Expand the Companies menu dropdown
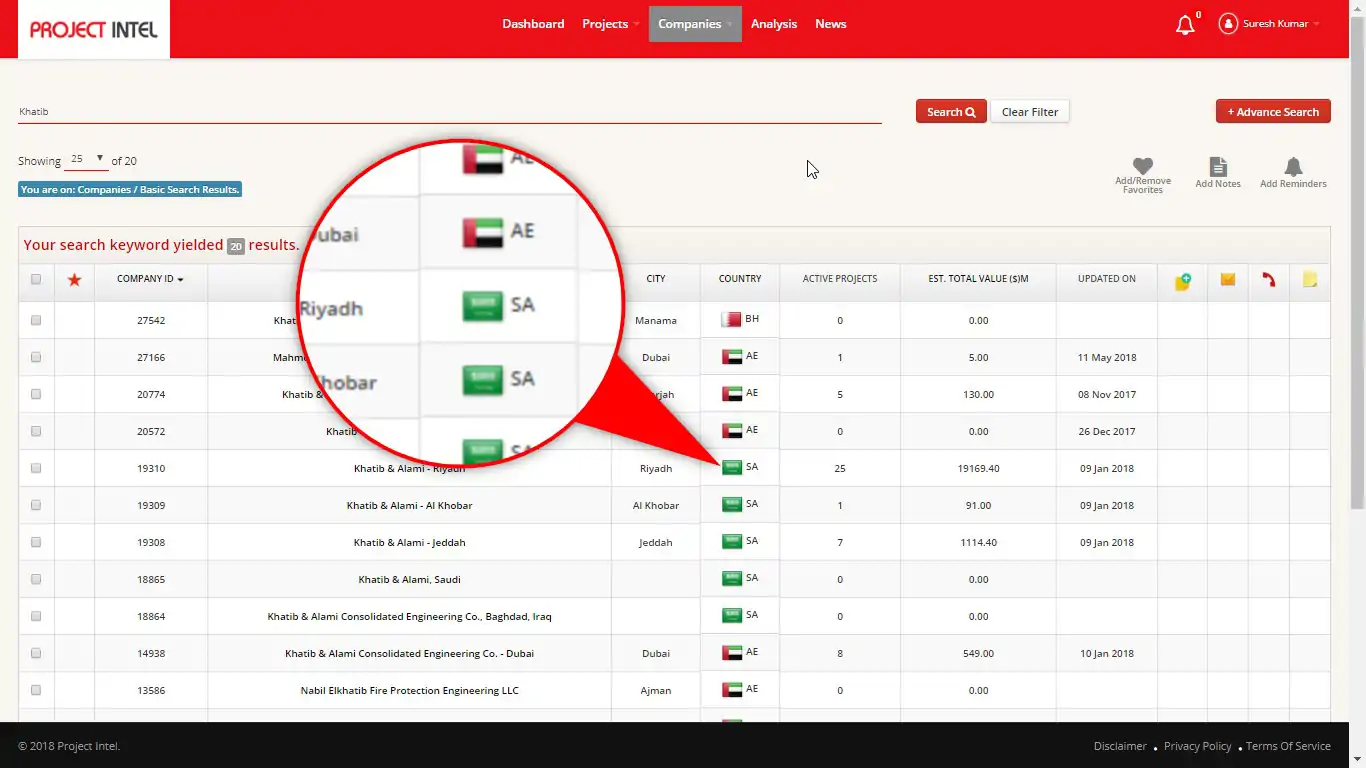Image resolution: width=1366 pixels, height=768 pixels. coord(695,24)
